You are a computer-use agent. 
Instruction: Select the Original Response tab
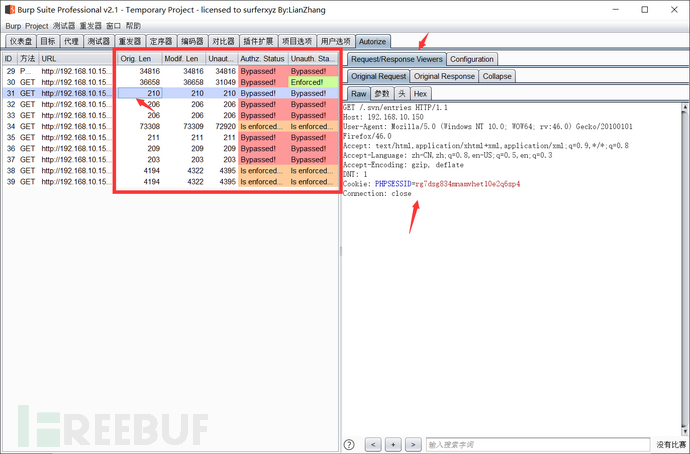pyautogui.click(x=444, y=76)
